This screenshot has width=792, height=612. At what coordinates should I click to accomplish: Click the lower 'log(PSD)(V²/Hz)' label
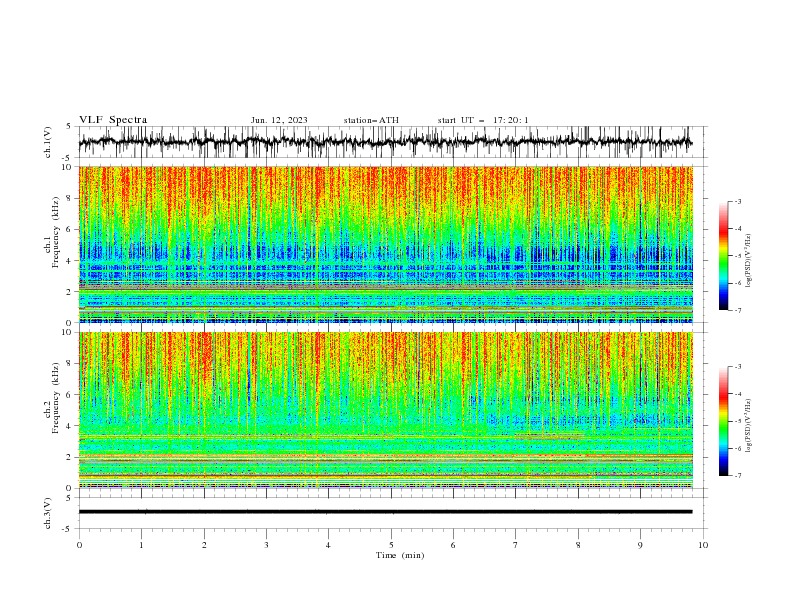[749, 425]
